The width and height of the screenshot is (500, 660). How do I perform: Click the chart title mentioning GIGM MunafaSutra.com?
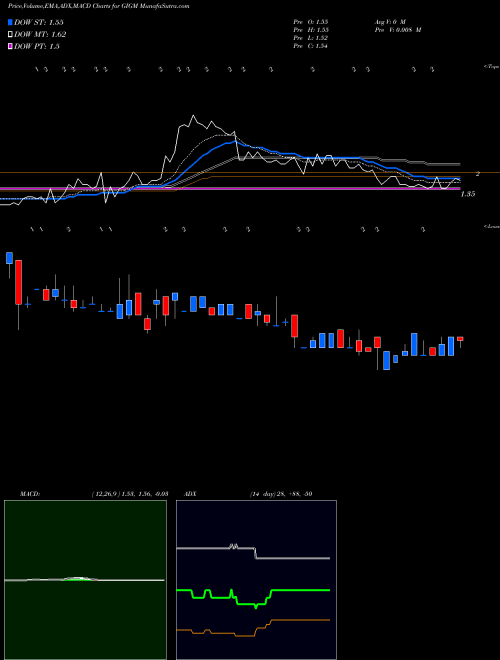98,6
